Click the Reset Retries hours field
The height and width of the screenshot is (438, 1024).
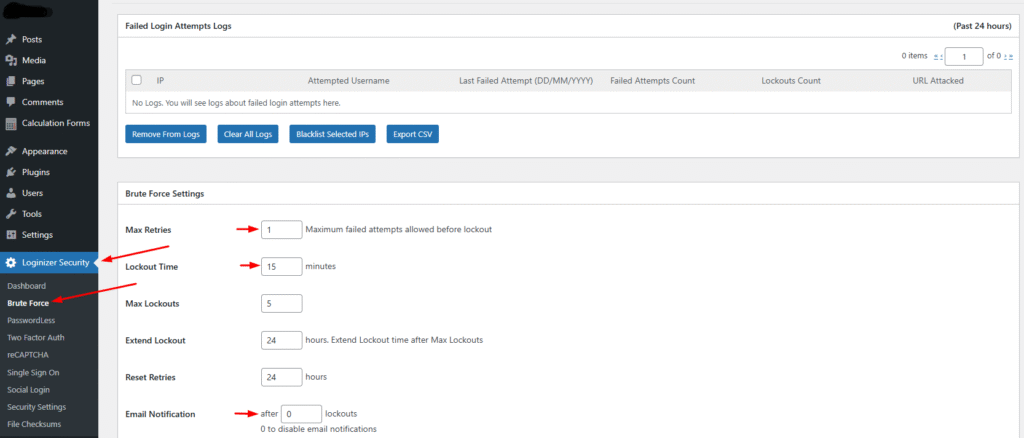[x=281, y=377]
